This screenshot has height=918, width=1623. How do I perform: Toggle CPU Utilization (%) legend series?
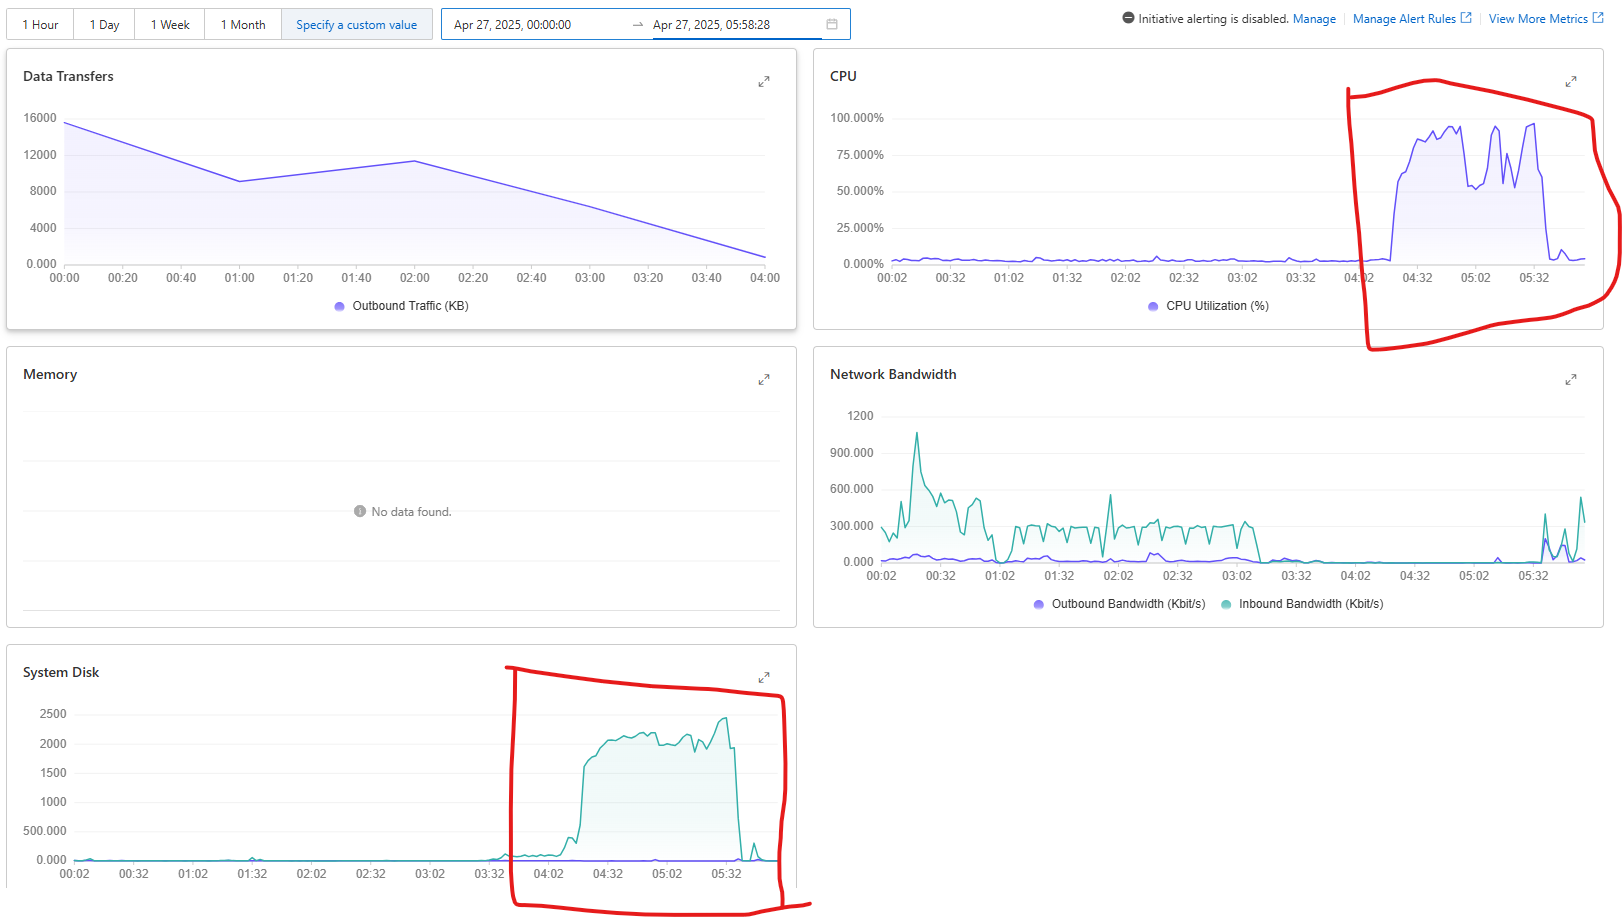pos(1208,306)
